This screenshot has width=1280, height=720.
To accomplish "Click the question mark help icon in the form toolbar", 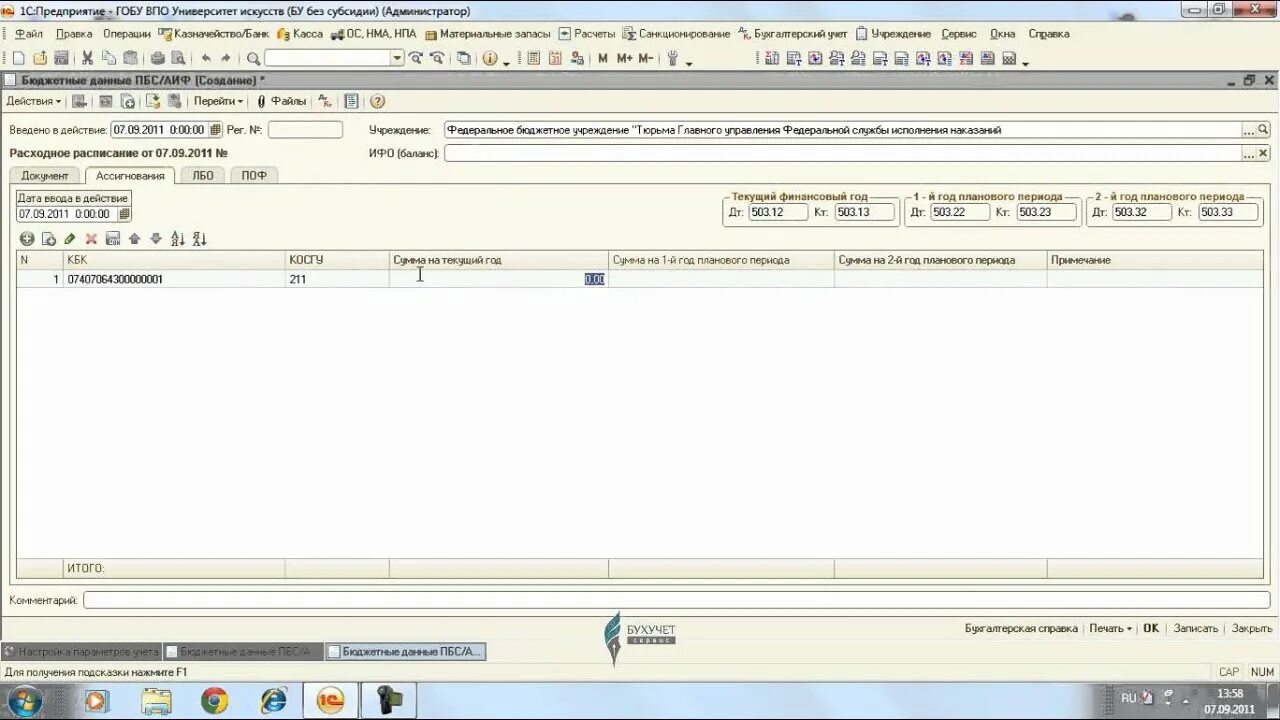I will tap(377, 101).
